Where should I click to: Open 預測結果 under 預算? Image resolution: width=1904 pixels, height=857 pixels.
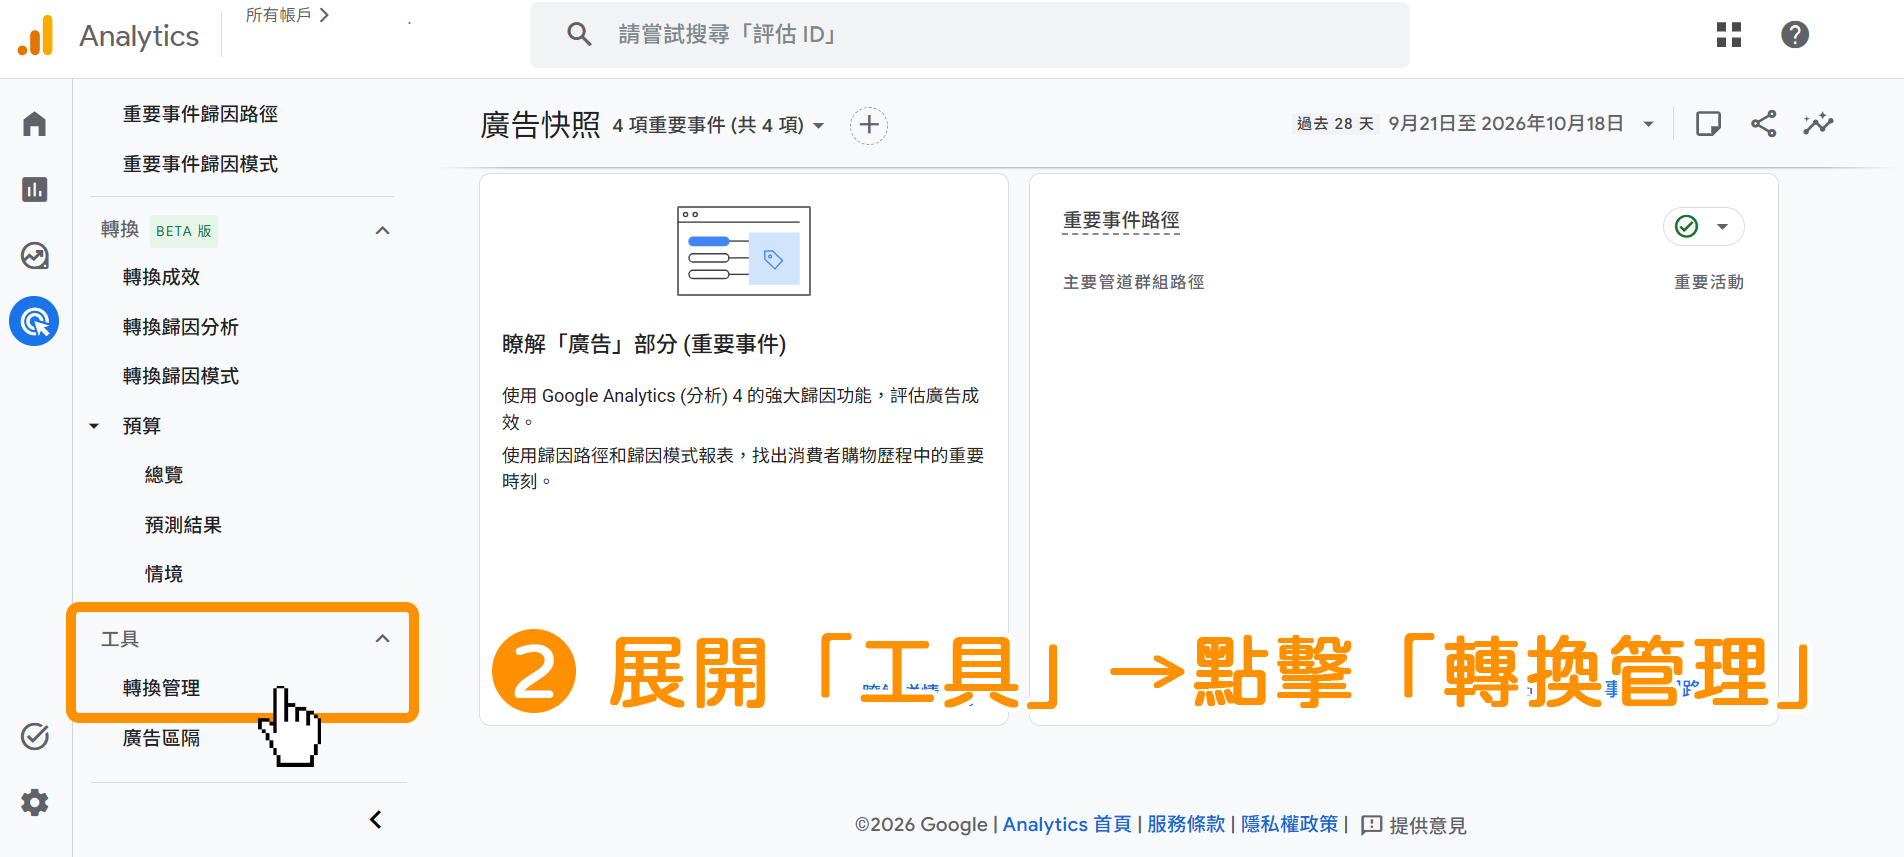tap(183, 525)
